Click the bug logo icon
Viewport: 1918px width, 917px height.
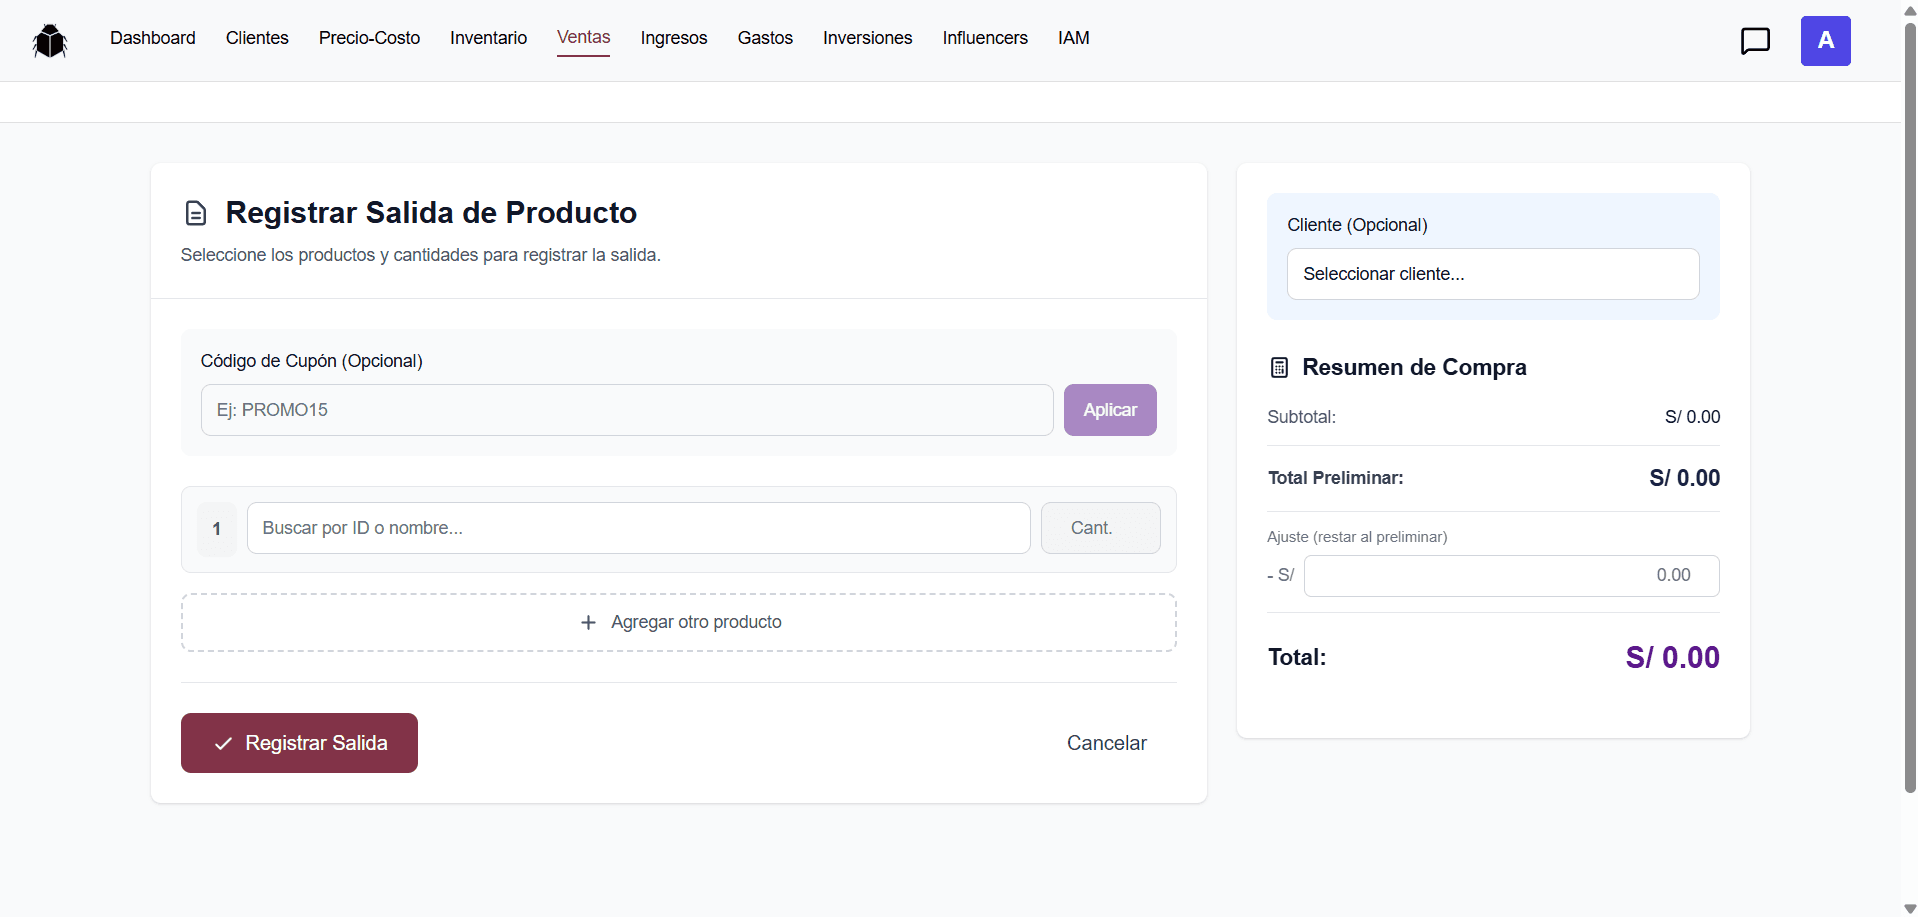pyautogui.click(x=50, y=41)
